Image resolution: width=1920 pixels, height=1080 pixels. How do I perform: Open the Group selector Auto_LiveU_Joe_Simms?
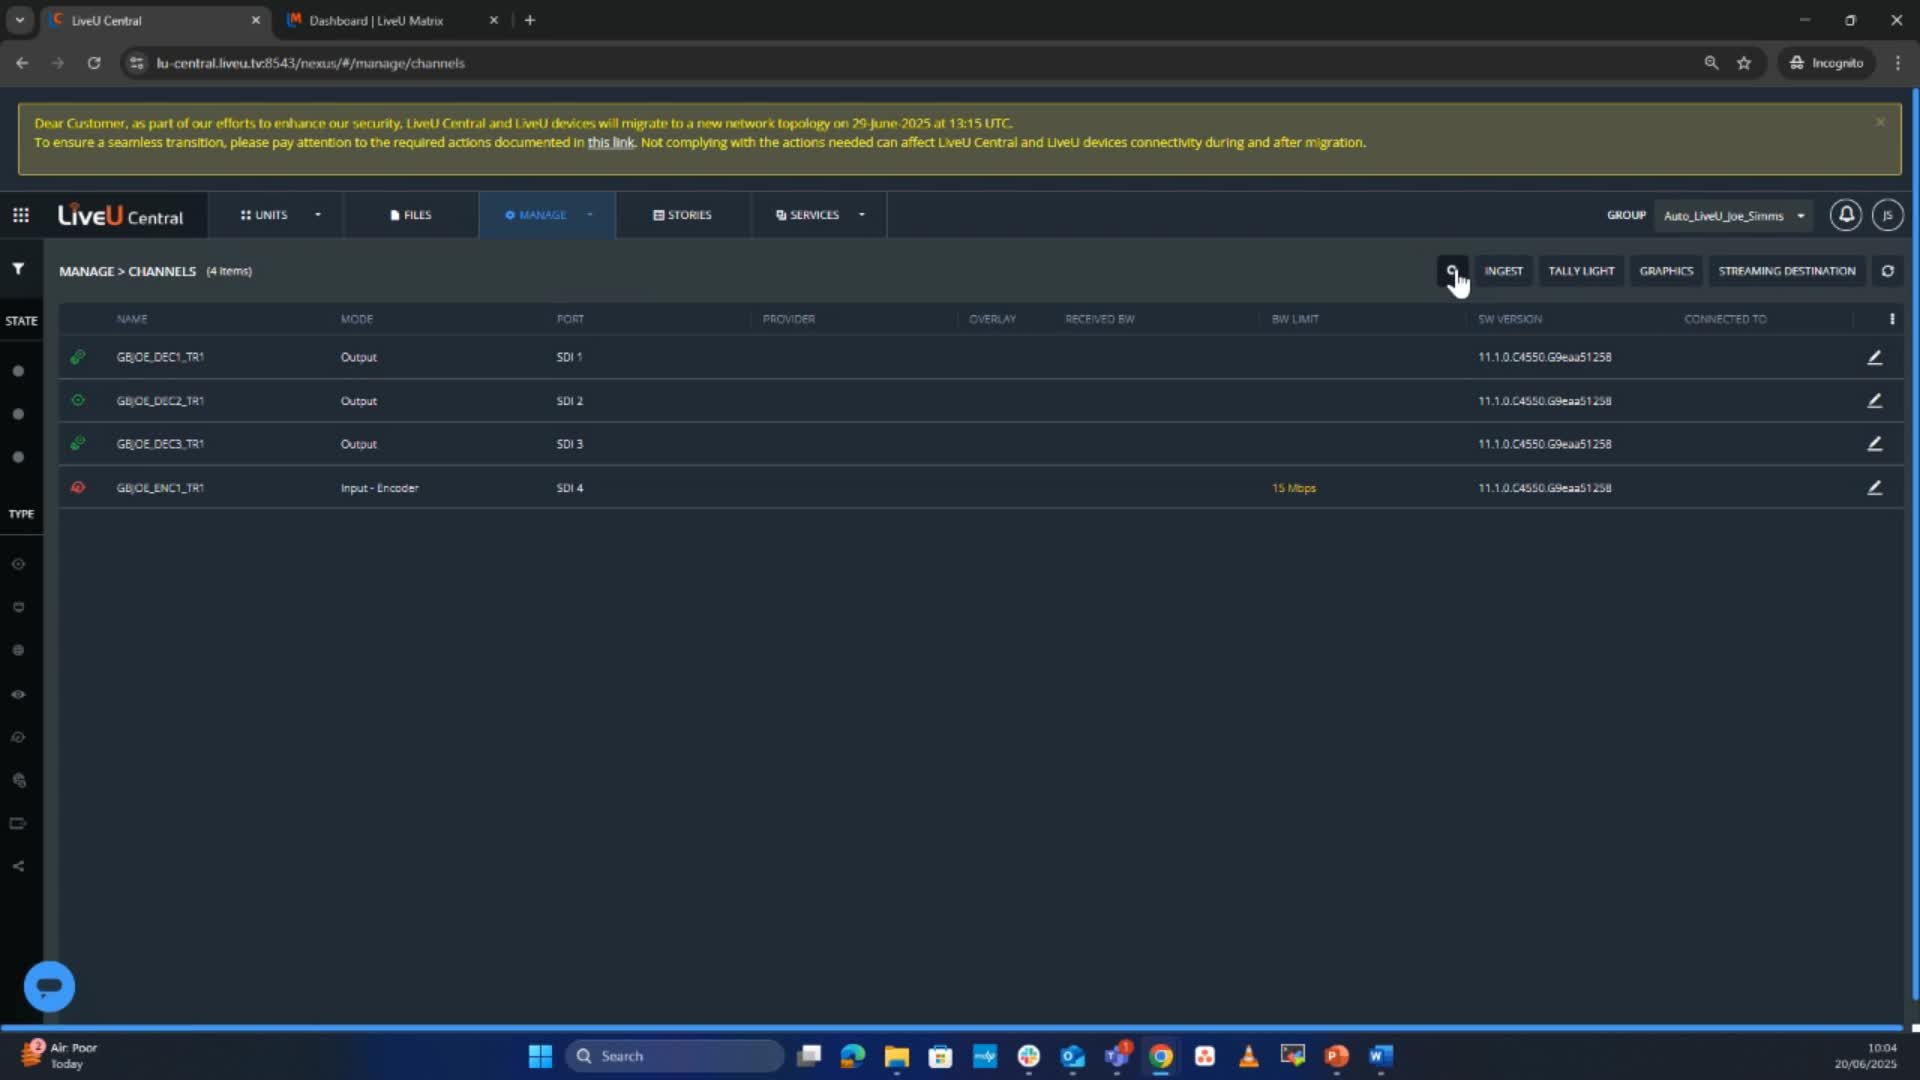pos(1734,215)
